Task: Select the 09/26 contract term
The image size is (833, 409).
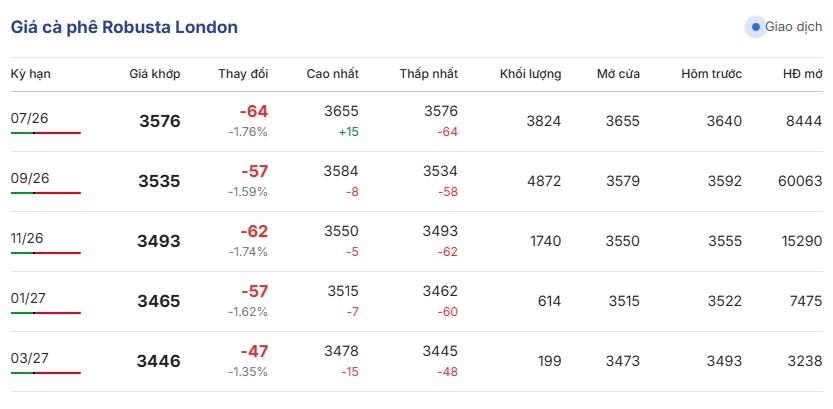Action: pos(30,178)
